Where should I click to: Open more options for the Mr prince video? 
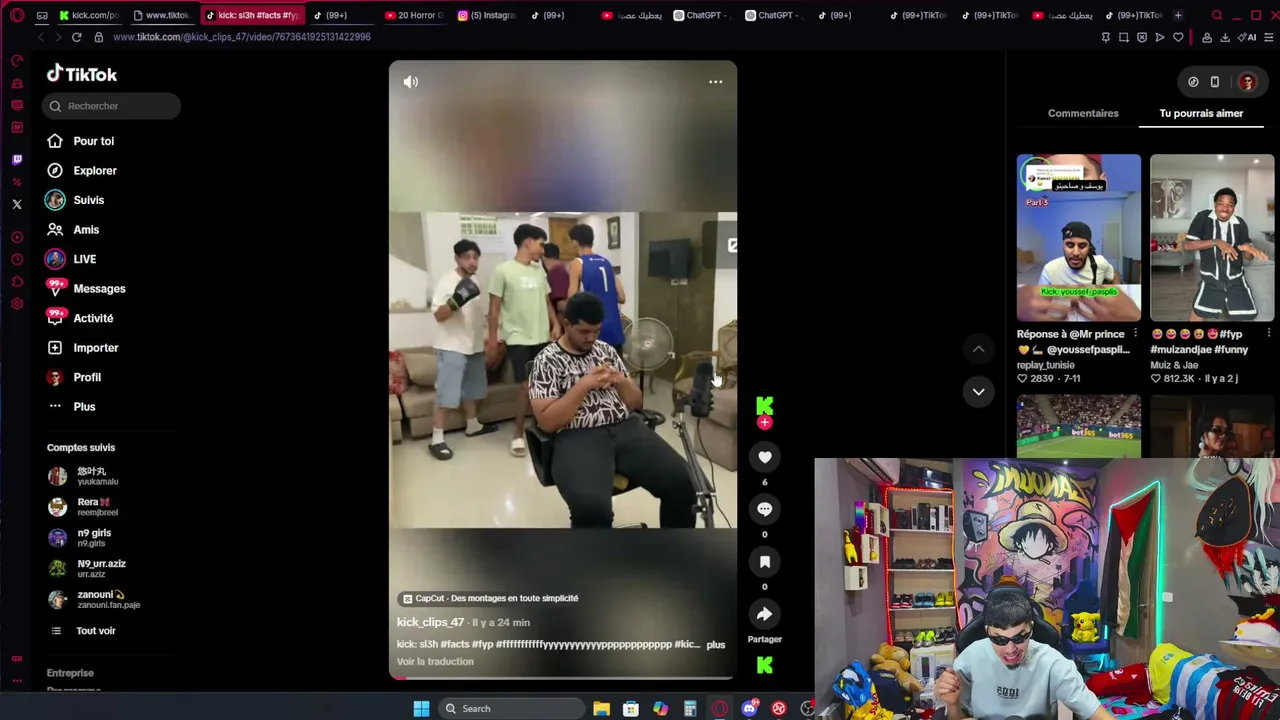pyautogui.click(x=1135, y=334)
